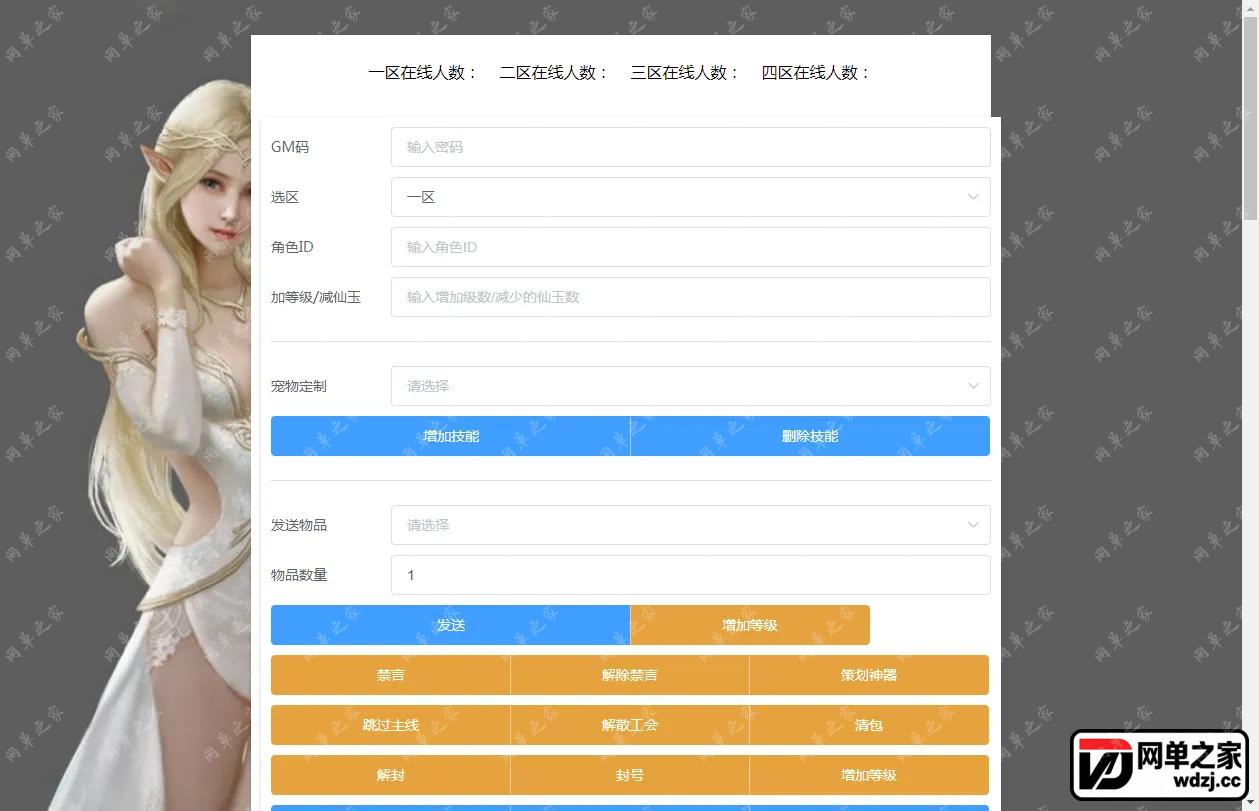Click the 跳过主线 button
The height and width of the screenshot is (811, 1259).
391,725
